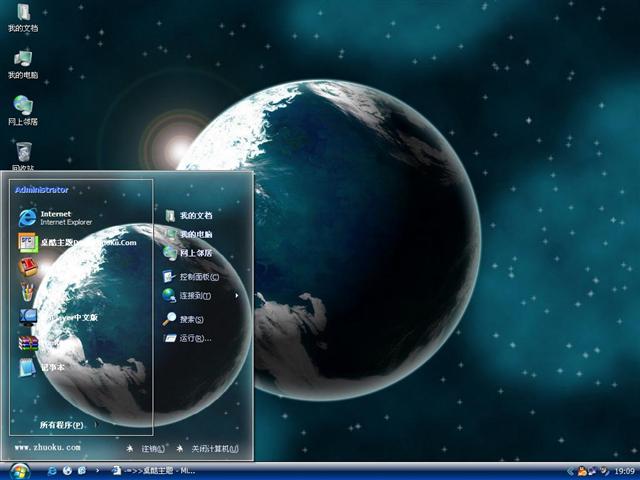Select the 网上邻居 desktop icon
The height and width of the screenshot is (480, 640).
(x=22, y=106)
